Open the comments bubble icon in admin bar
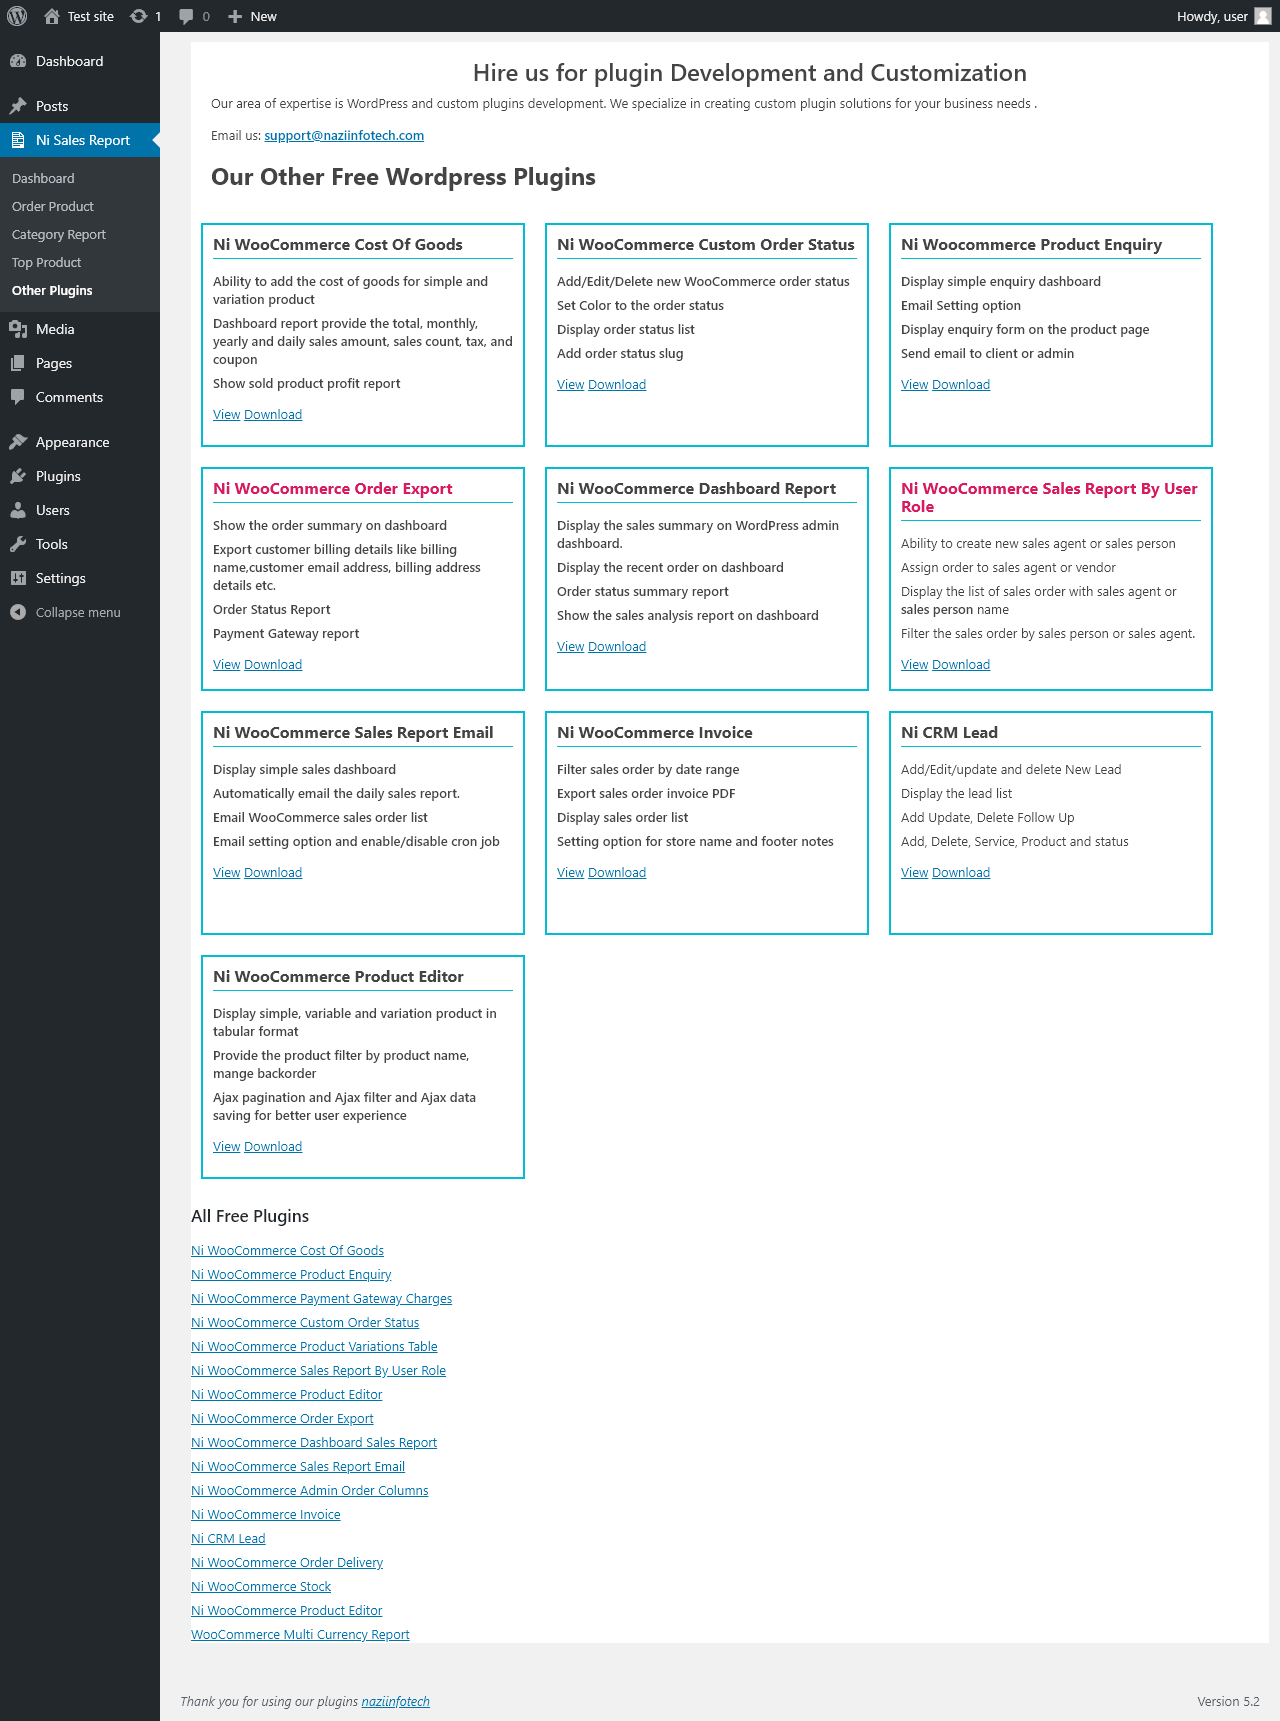The width and height of the screenshot is (1280, 1721). pos(186,16)
